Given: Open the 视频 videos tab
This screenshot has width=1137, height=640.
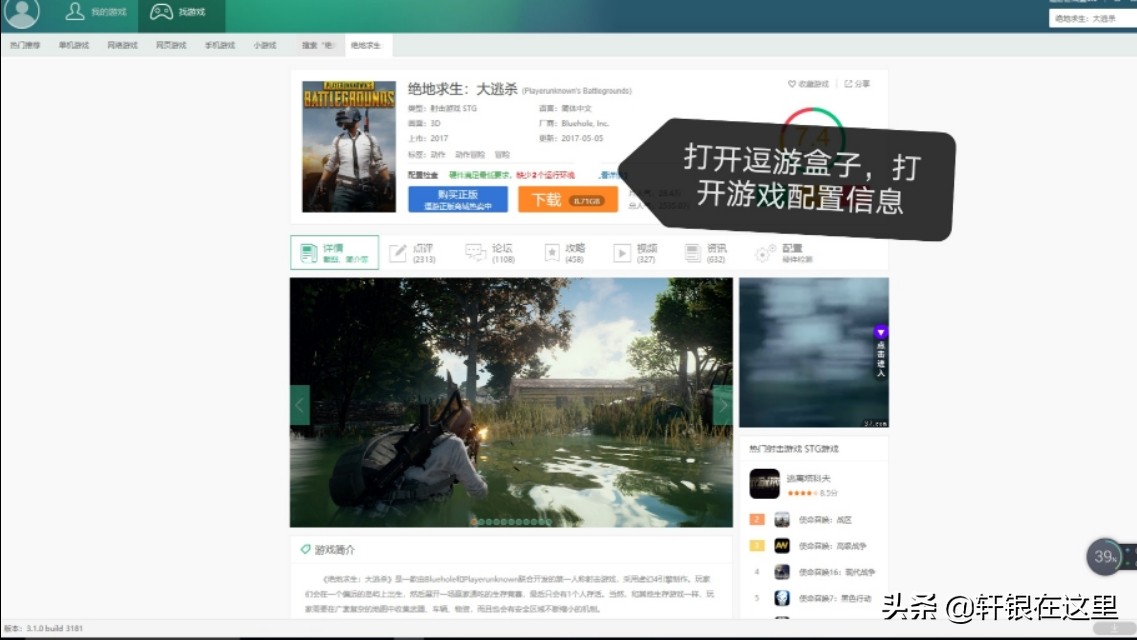Looking at the screenshot, I should click(x=635, y=252).
